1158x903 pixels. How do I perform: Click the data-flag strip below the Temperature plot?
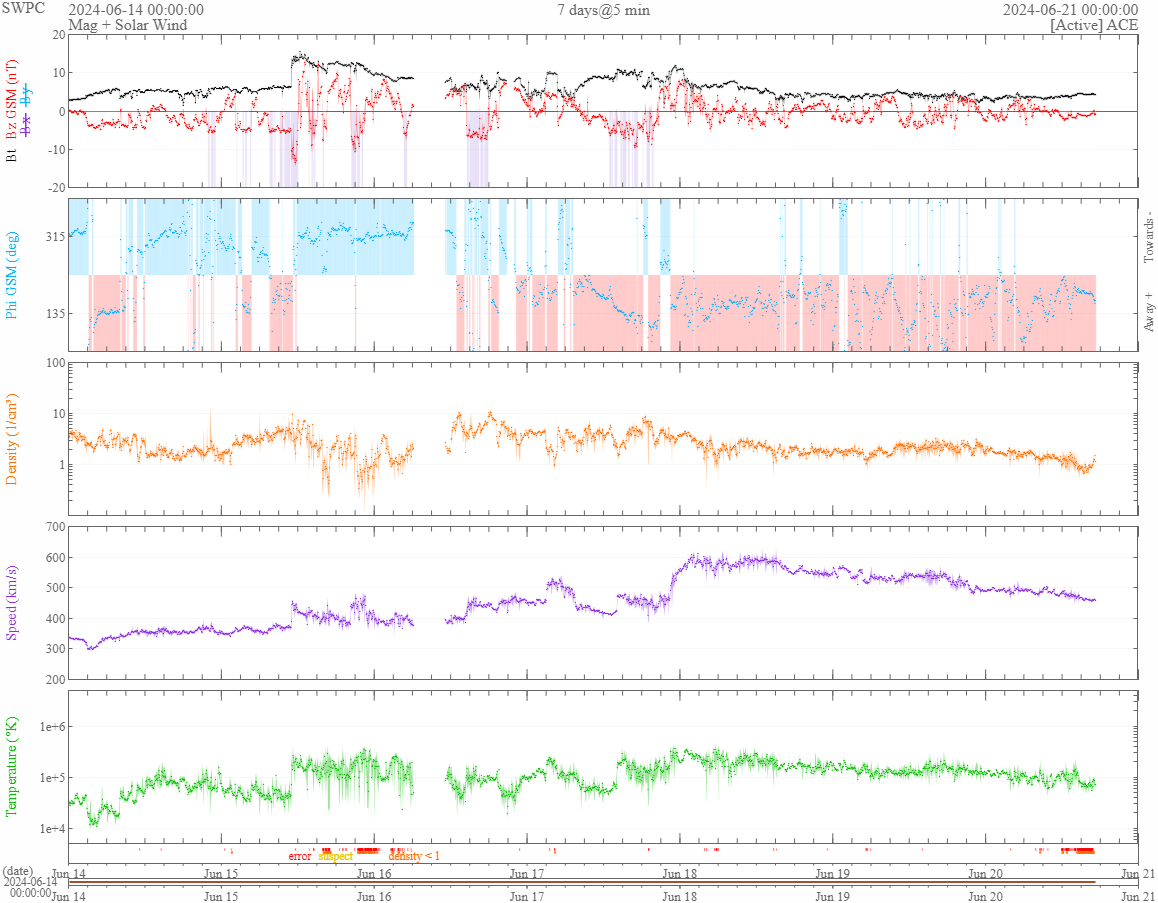(x=603, y=854)
